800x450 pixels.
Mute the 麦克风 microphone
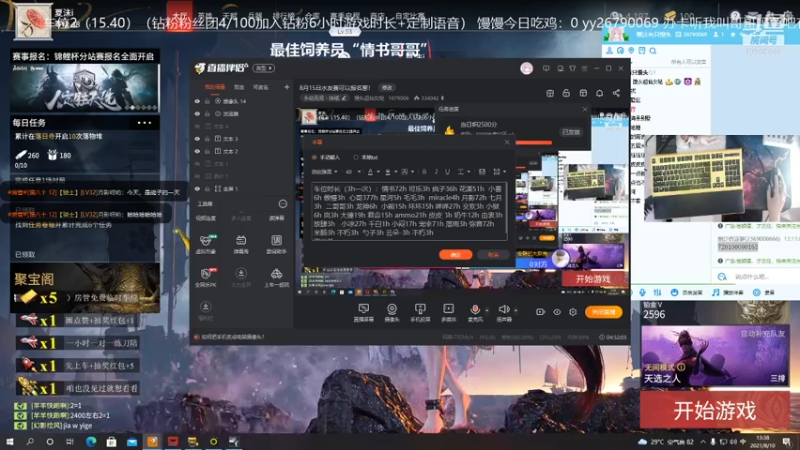[474, 312]
